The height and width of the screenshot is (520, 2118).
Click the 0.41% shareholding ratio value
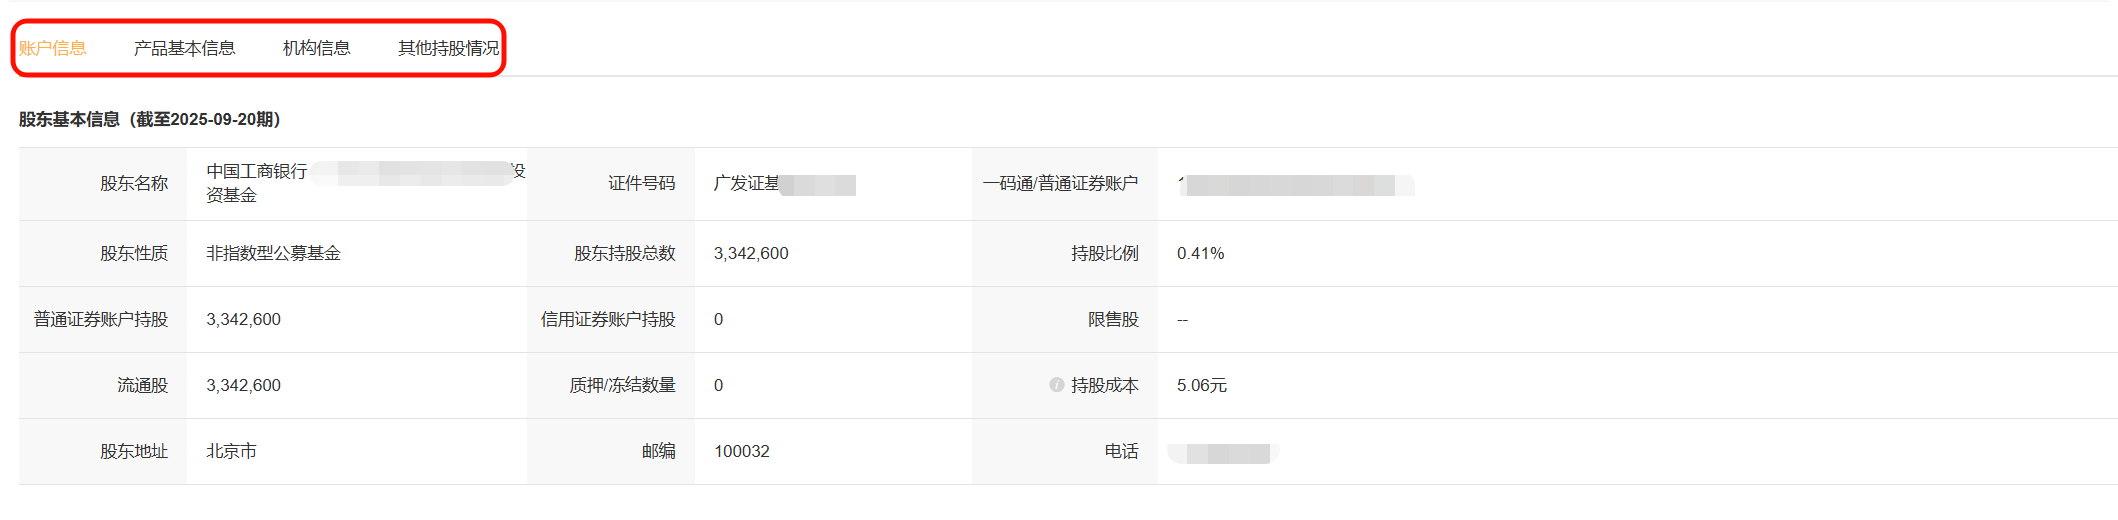1200,253
